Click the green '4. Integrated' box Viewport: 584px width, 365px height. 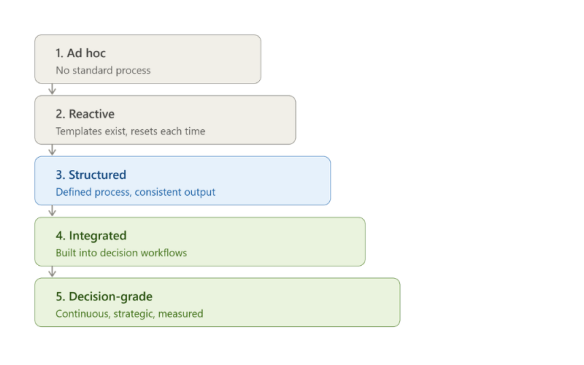200,241
